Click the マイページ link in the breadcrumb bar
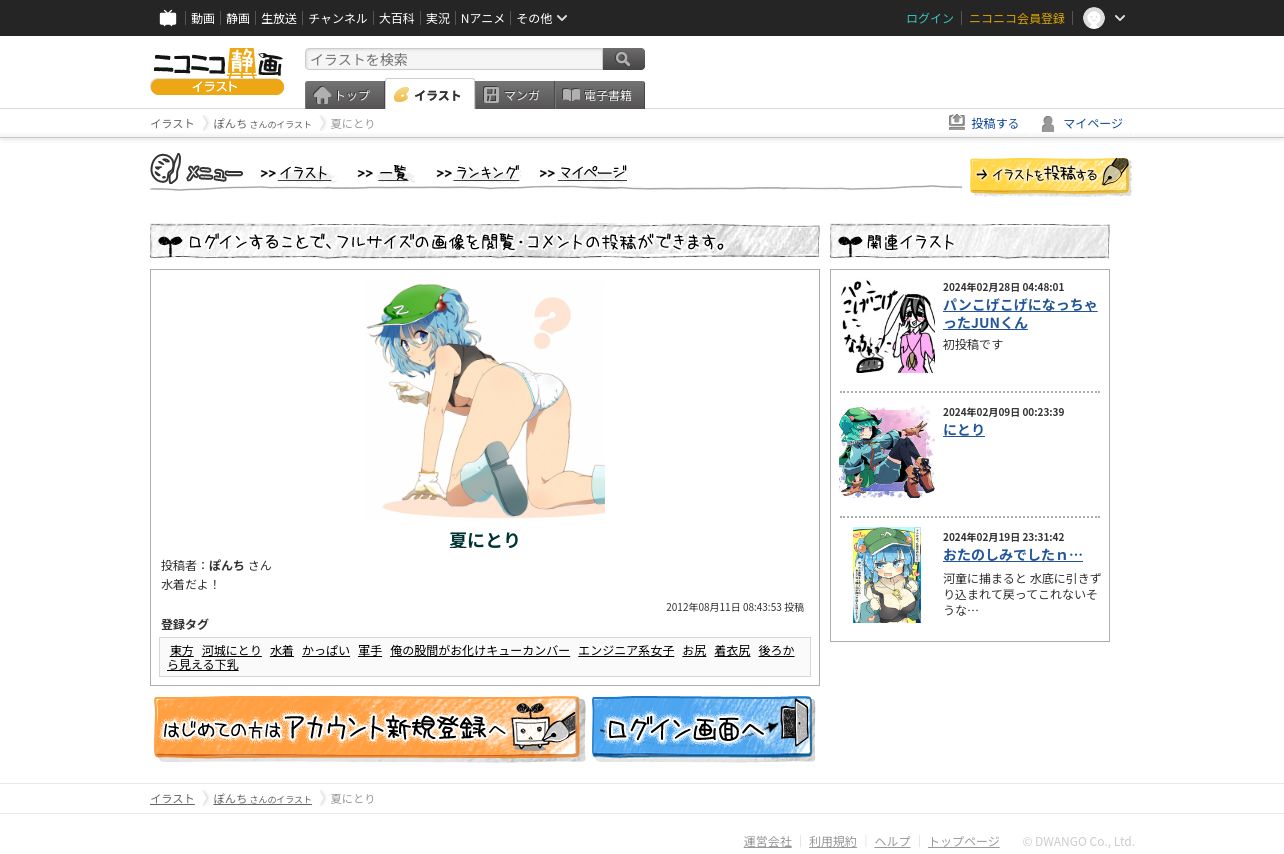Viewport: 1284px width, 854px height. pos(1093,124)
